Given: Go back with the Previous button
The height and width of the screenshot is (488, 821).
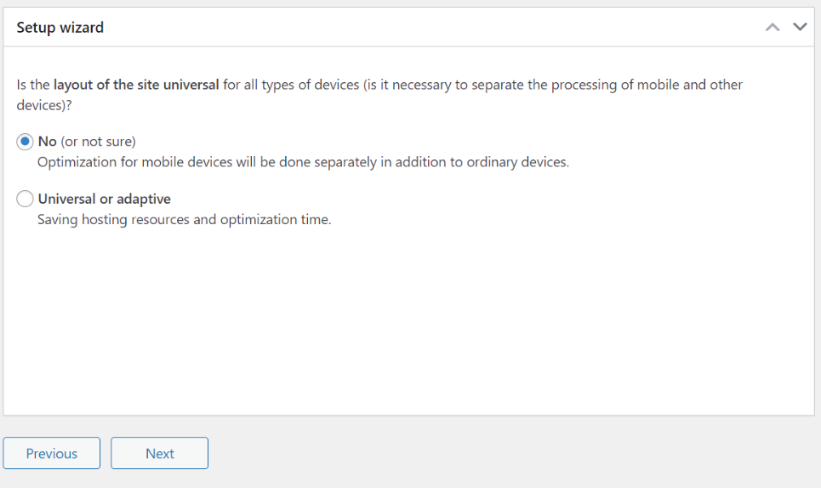Looking at the screenshot, I should click(x=51, y=453).
